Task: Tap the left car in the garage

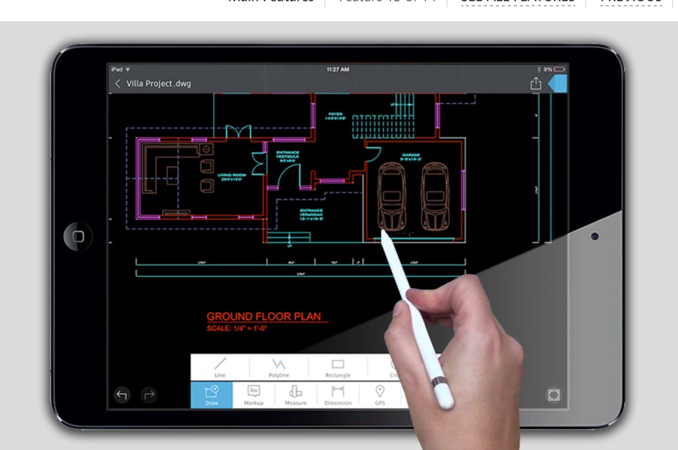Action: click(x=392, y=196)
